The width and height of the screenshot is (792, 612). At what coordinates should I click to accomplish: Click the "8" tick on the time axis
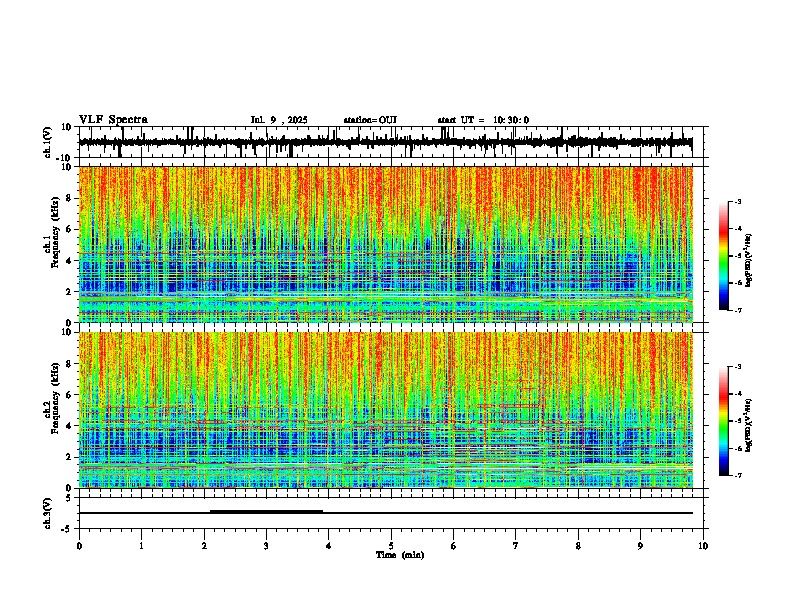578,546
